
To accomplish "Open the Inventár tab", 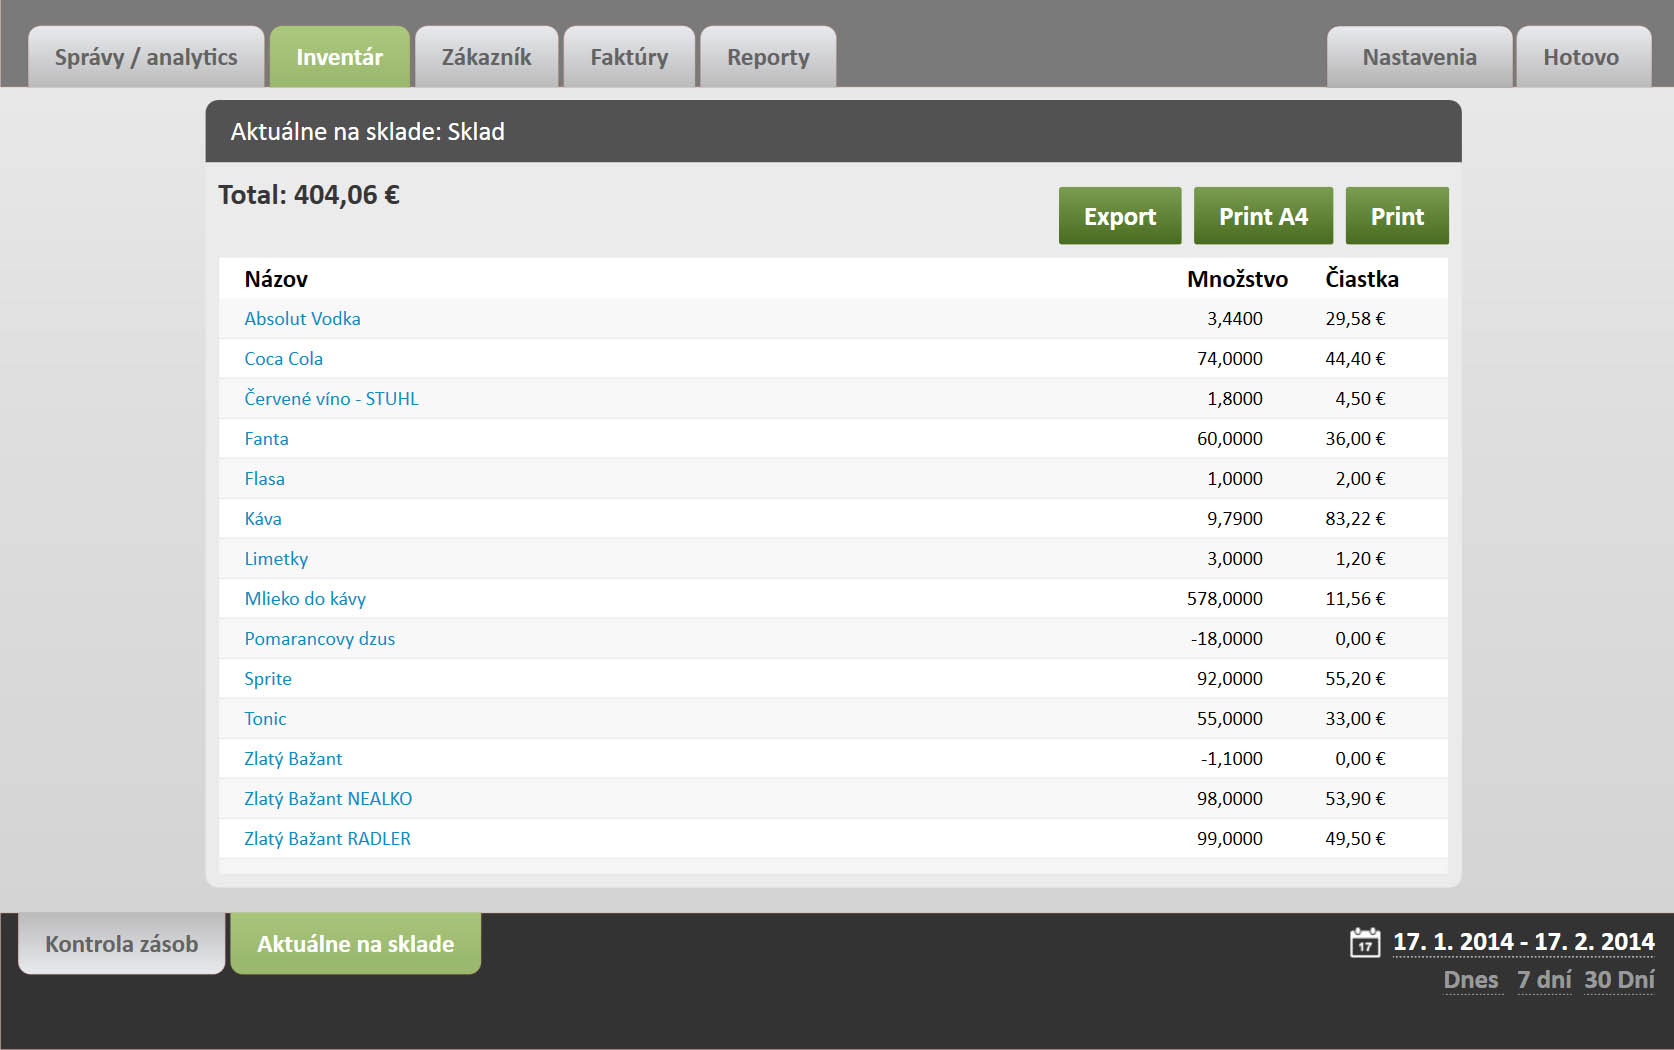I will tap(340, 57).
